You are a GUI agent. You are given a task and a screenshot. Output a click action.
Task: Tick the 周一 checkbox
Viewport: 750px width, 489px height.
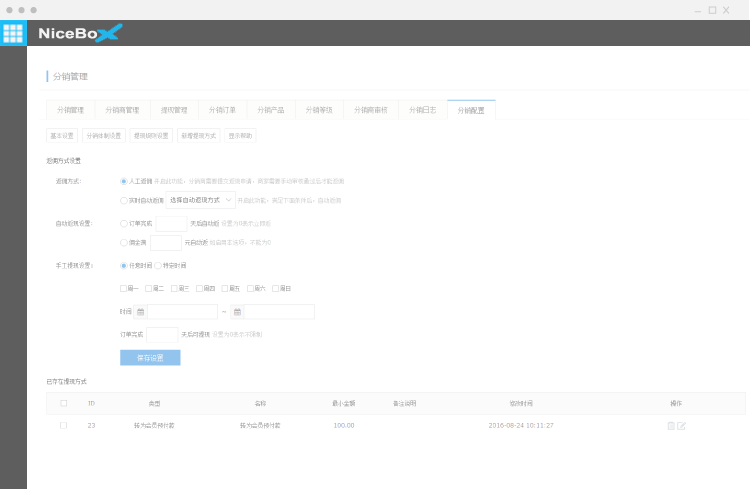click(123, 288)
